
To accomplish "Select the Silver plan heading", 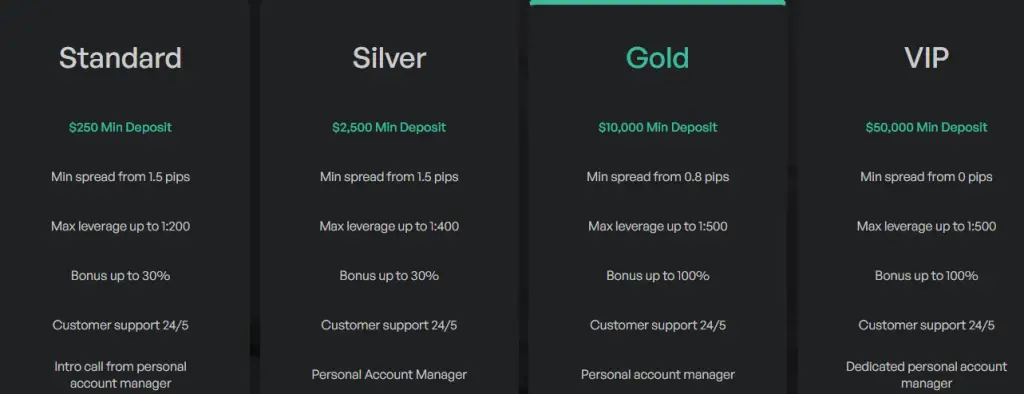I will (x=389, y=58).
